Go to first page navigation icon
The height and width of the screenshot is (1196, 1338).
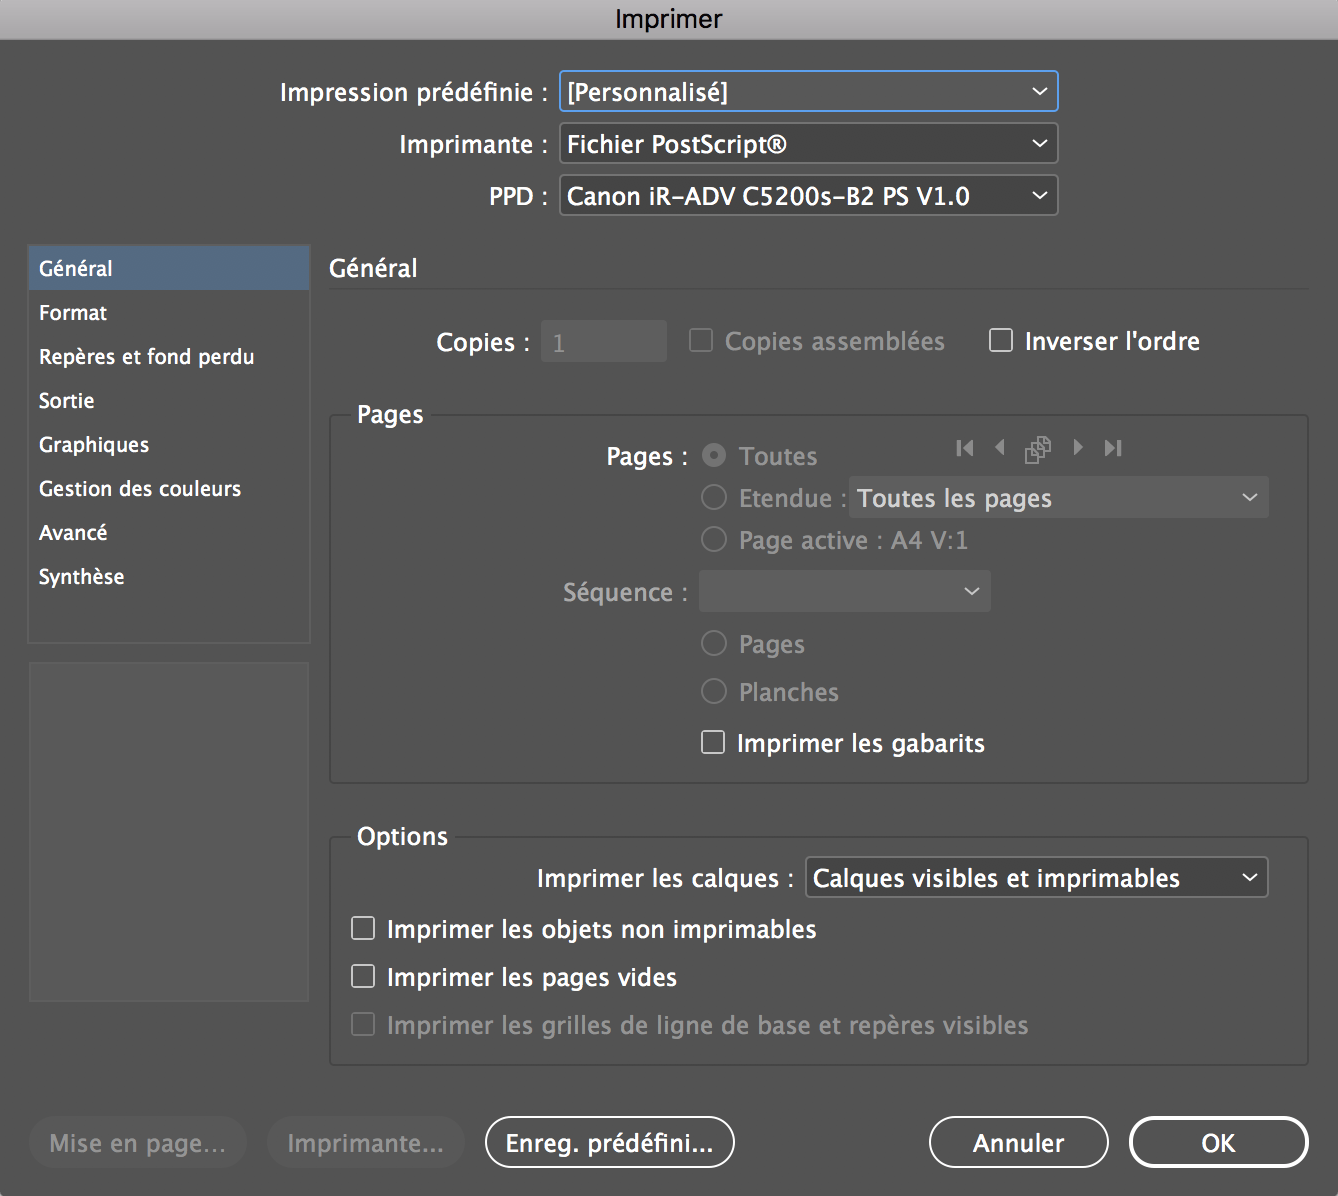[964, 448]
